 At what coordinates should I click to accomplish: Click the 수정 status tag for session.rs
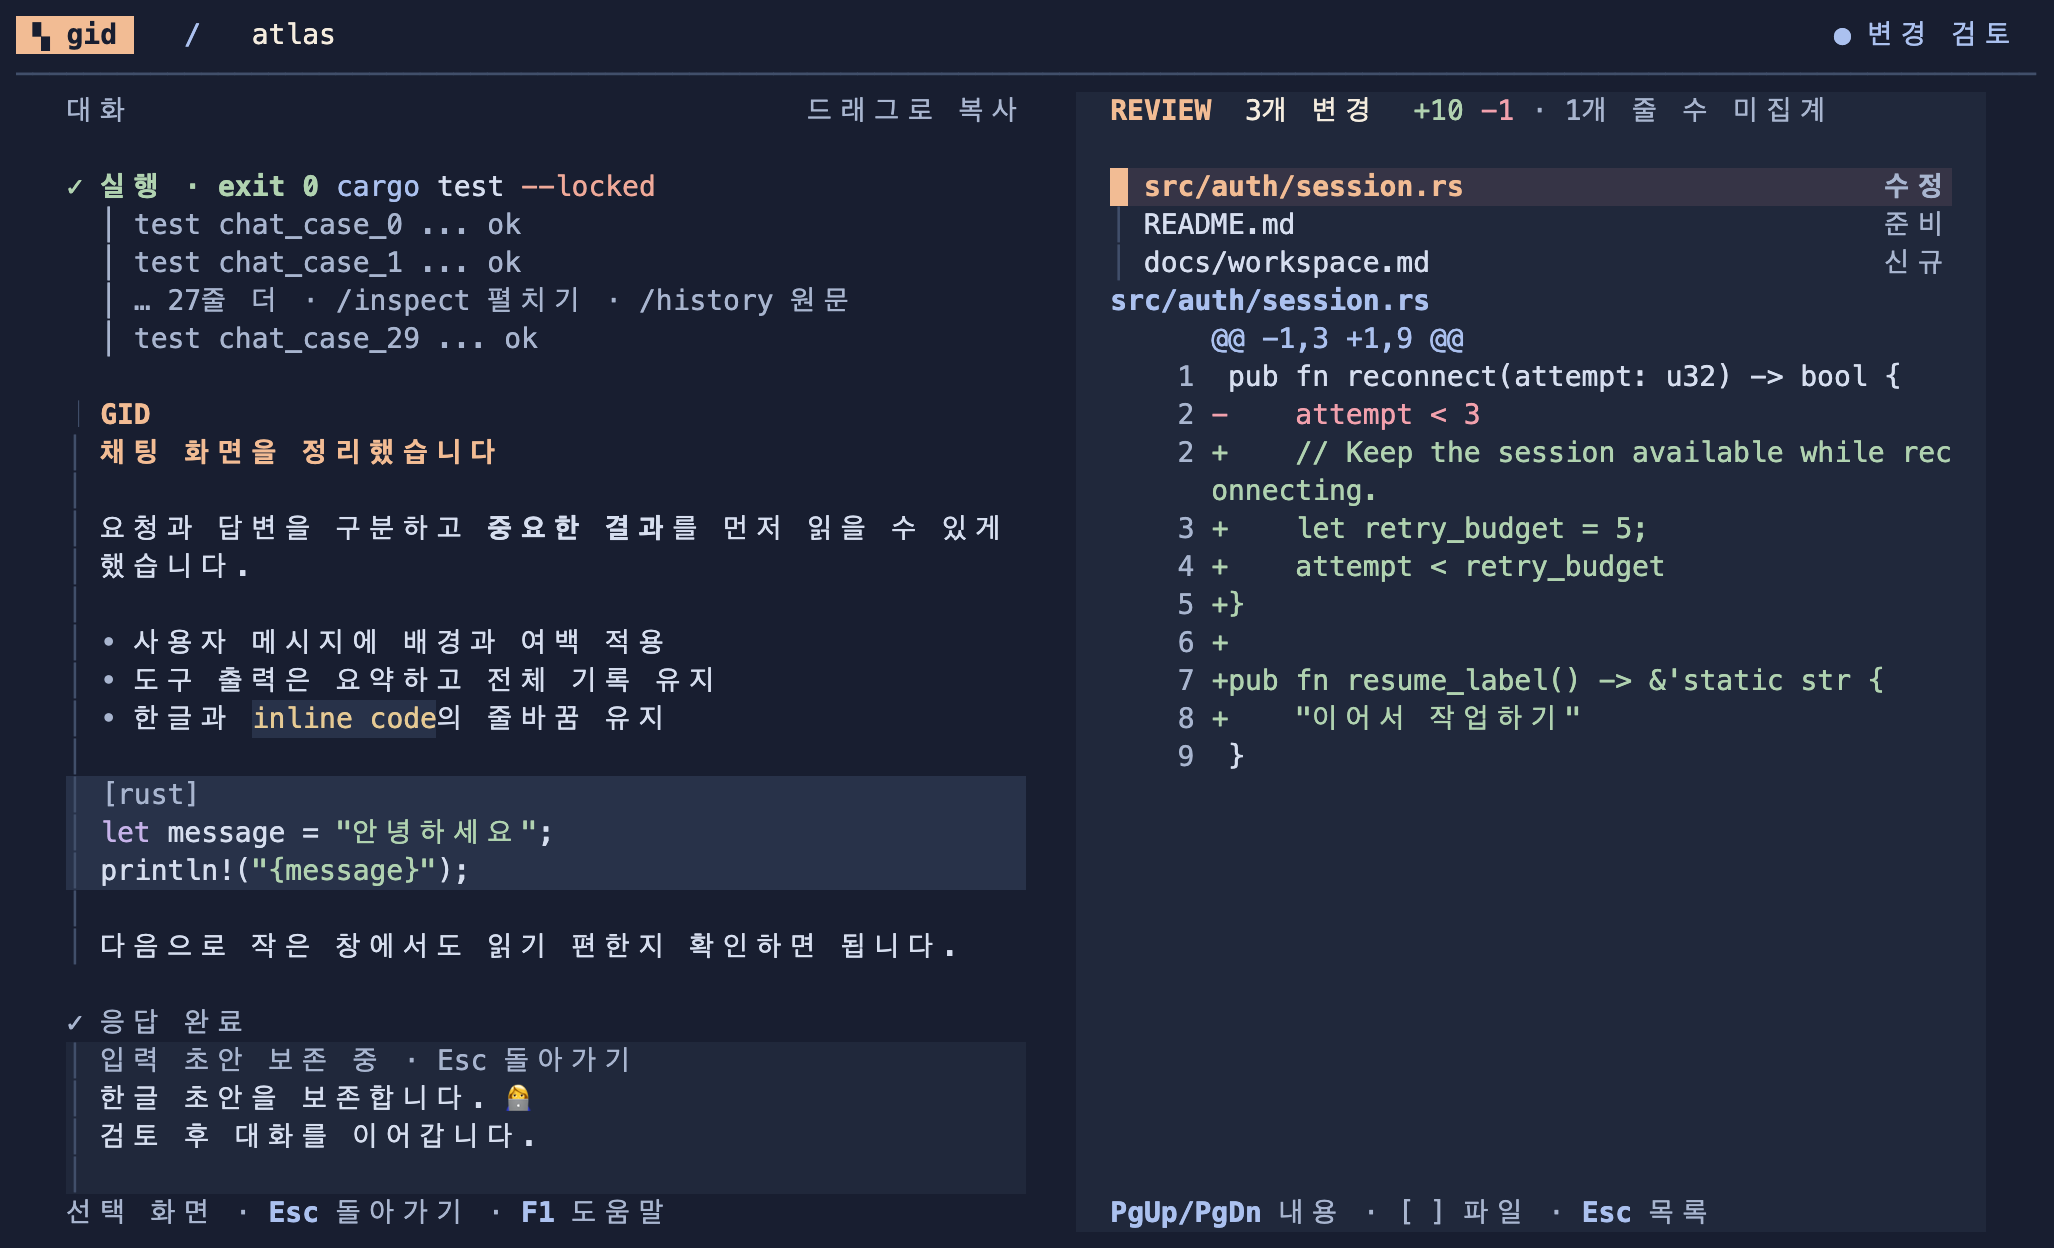1913,186
